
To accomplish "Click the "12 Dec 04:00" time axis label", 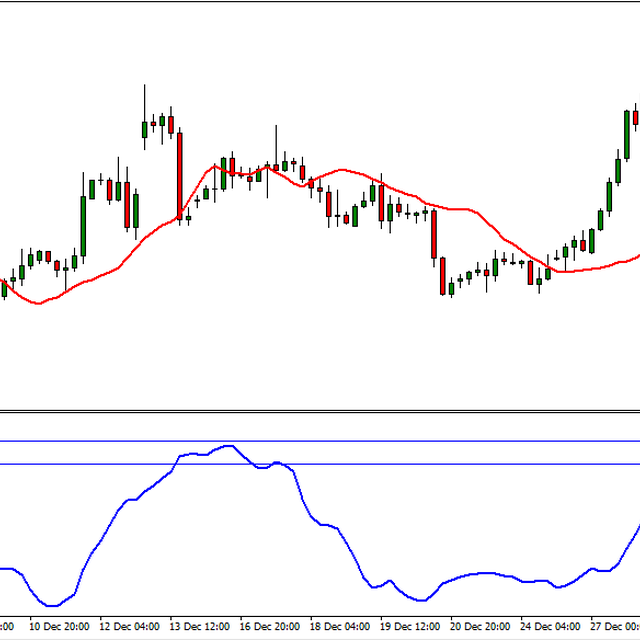I will (x=130, y=628).
